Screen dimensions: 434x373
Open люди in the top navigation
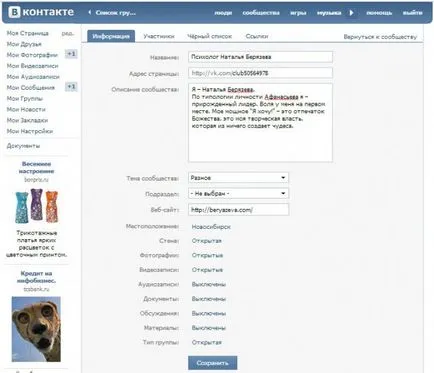[223, 13]
